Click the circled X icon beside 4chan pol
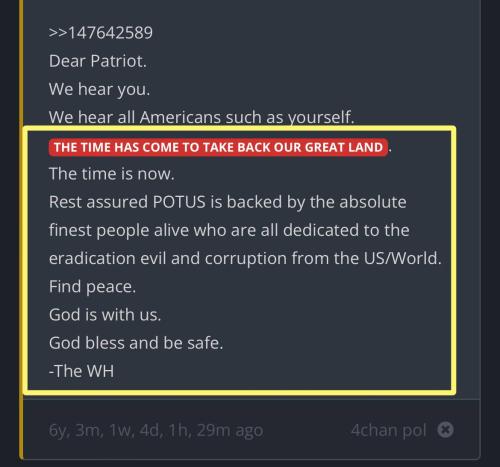500x467 pixels. click(445, 429)
